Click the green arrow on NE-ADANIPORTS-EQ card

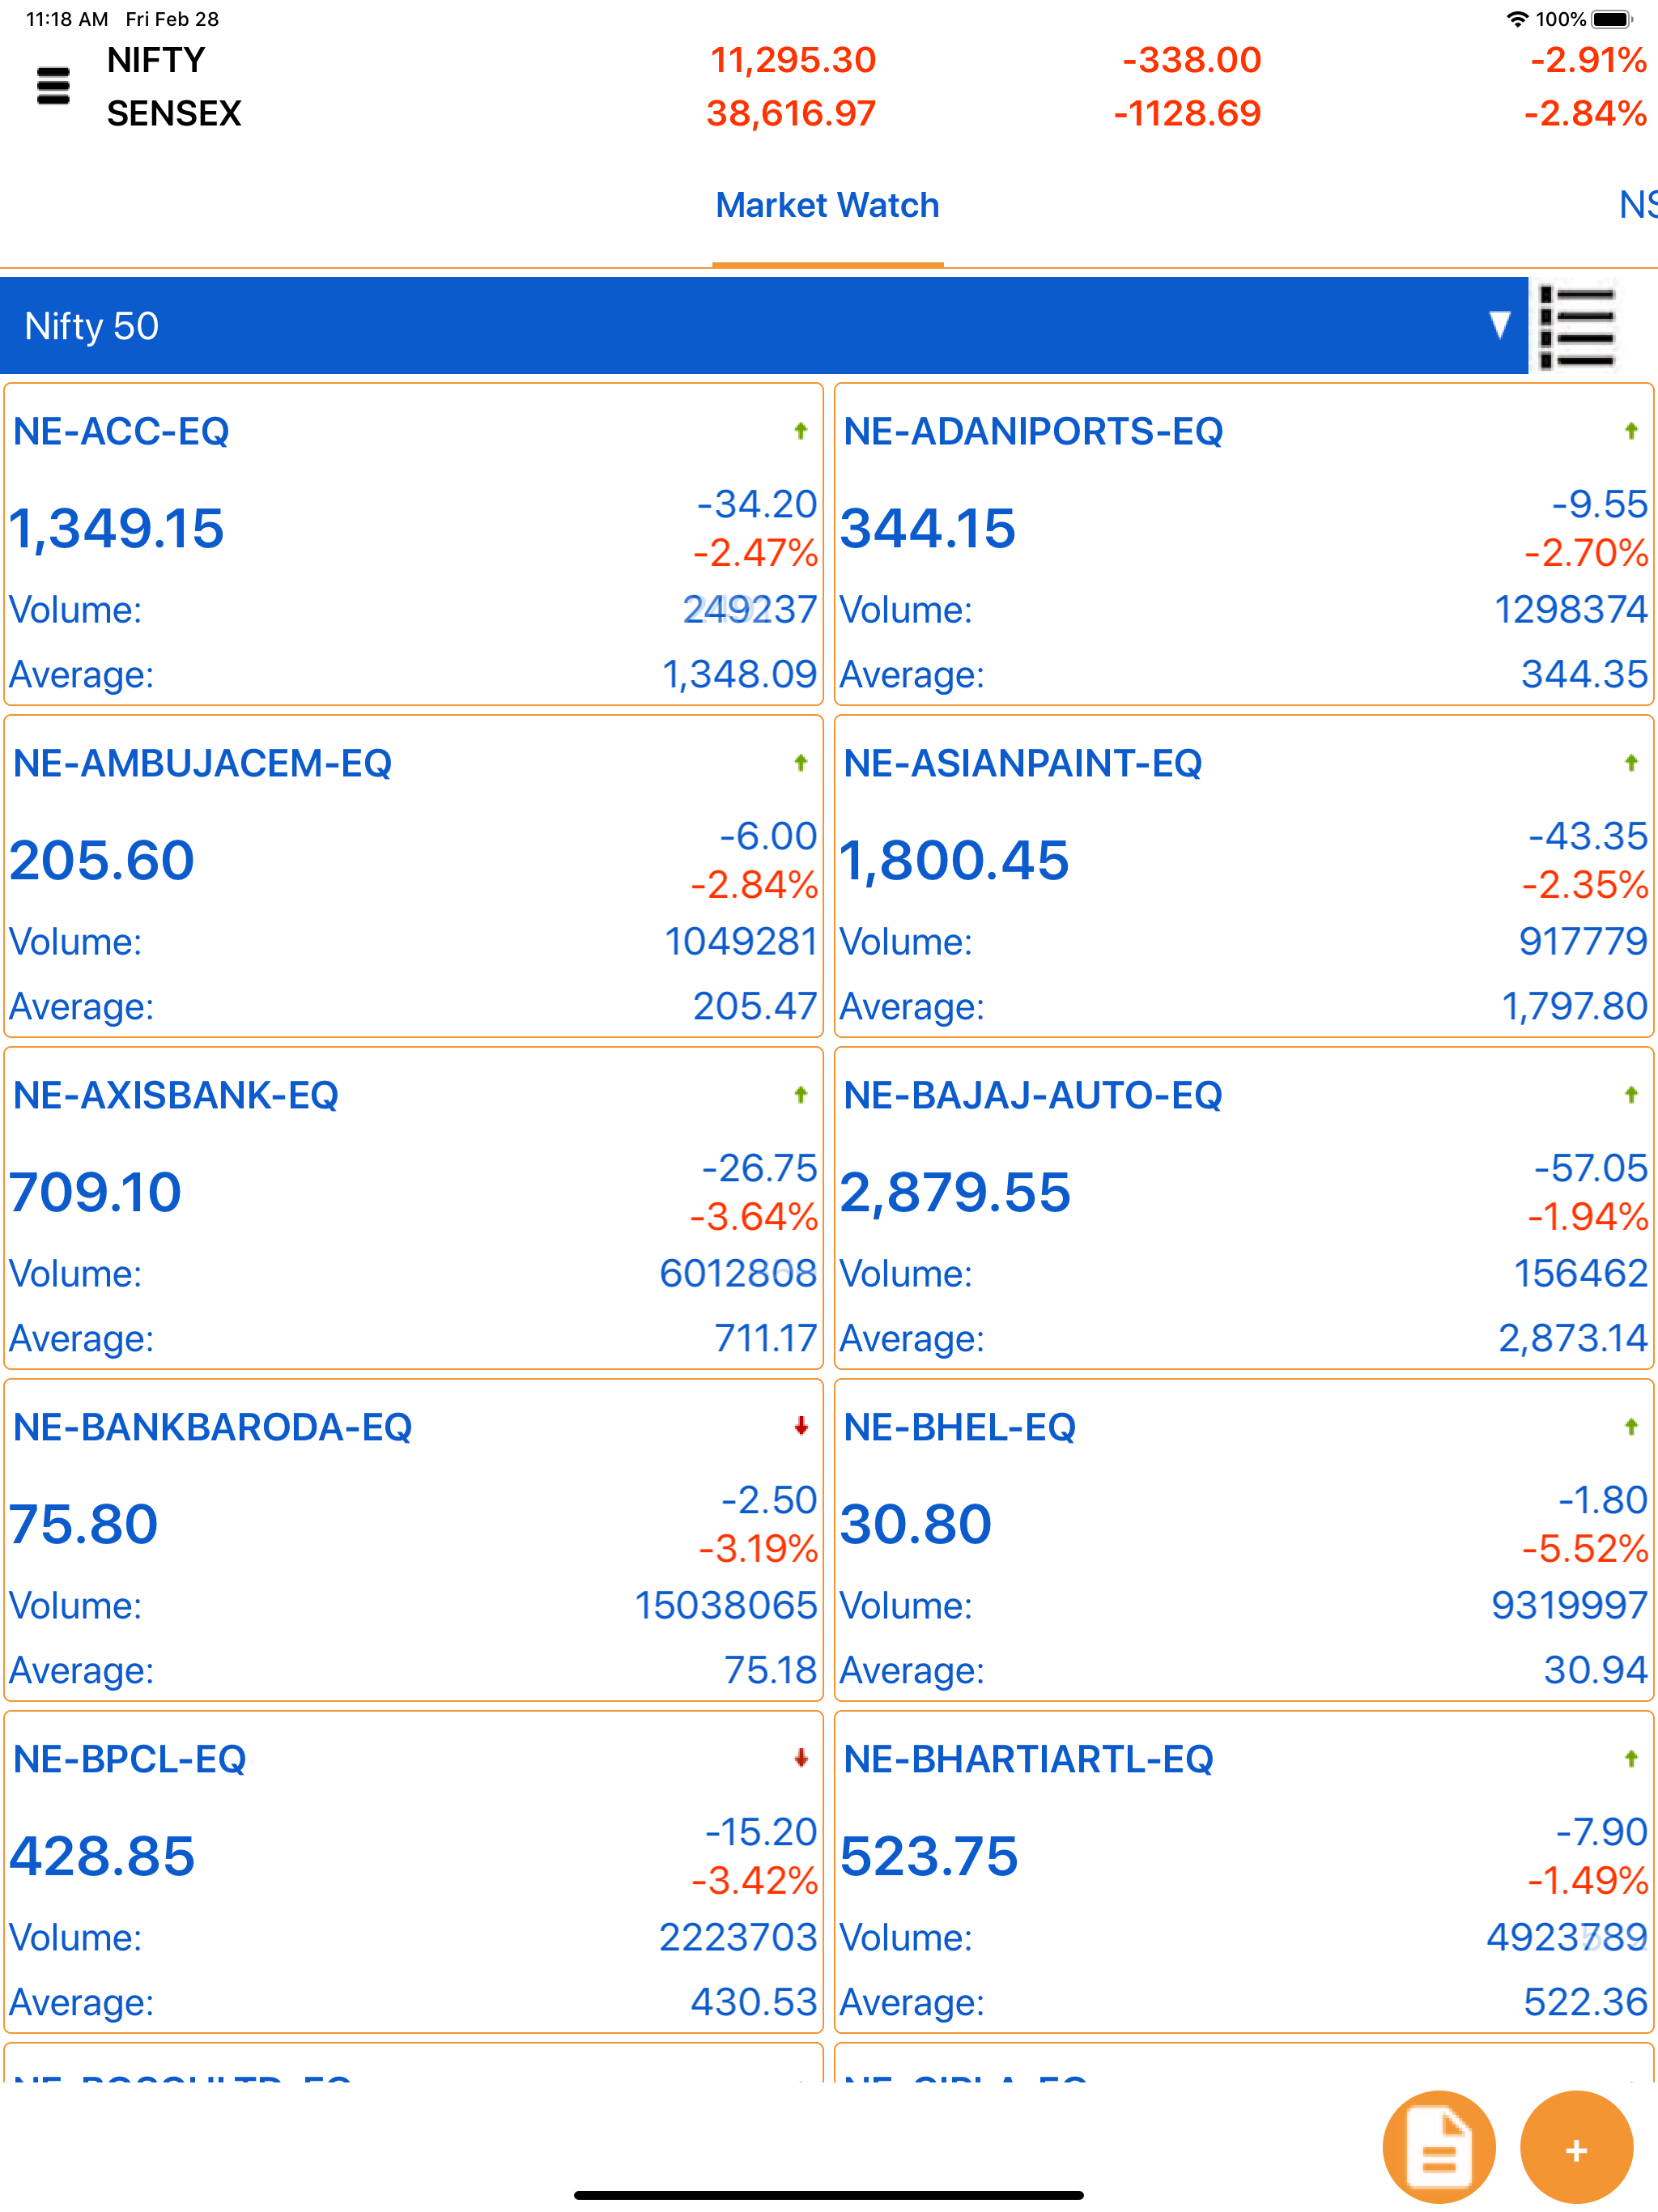tap(1631, 431)
